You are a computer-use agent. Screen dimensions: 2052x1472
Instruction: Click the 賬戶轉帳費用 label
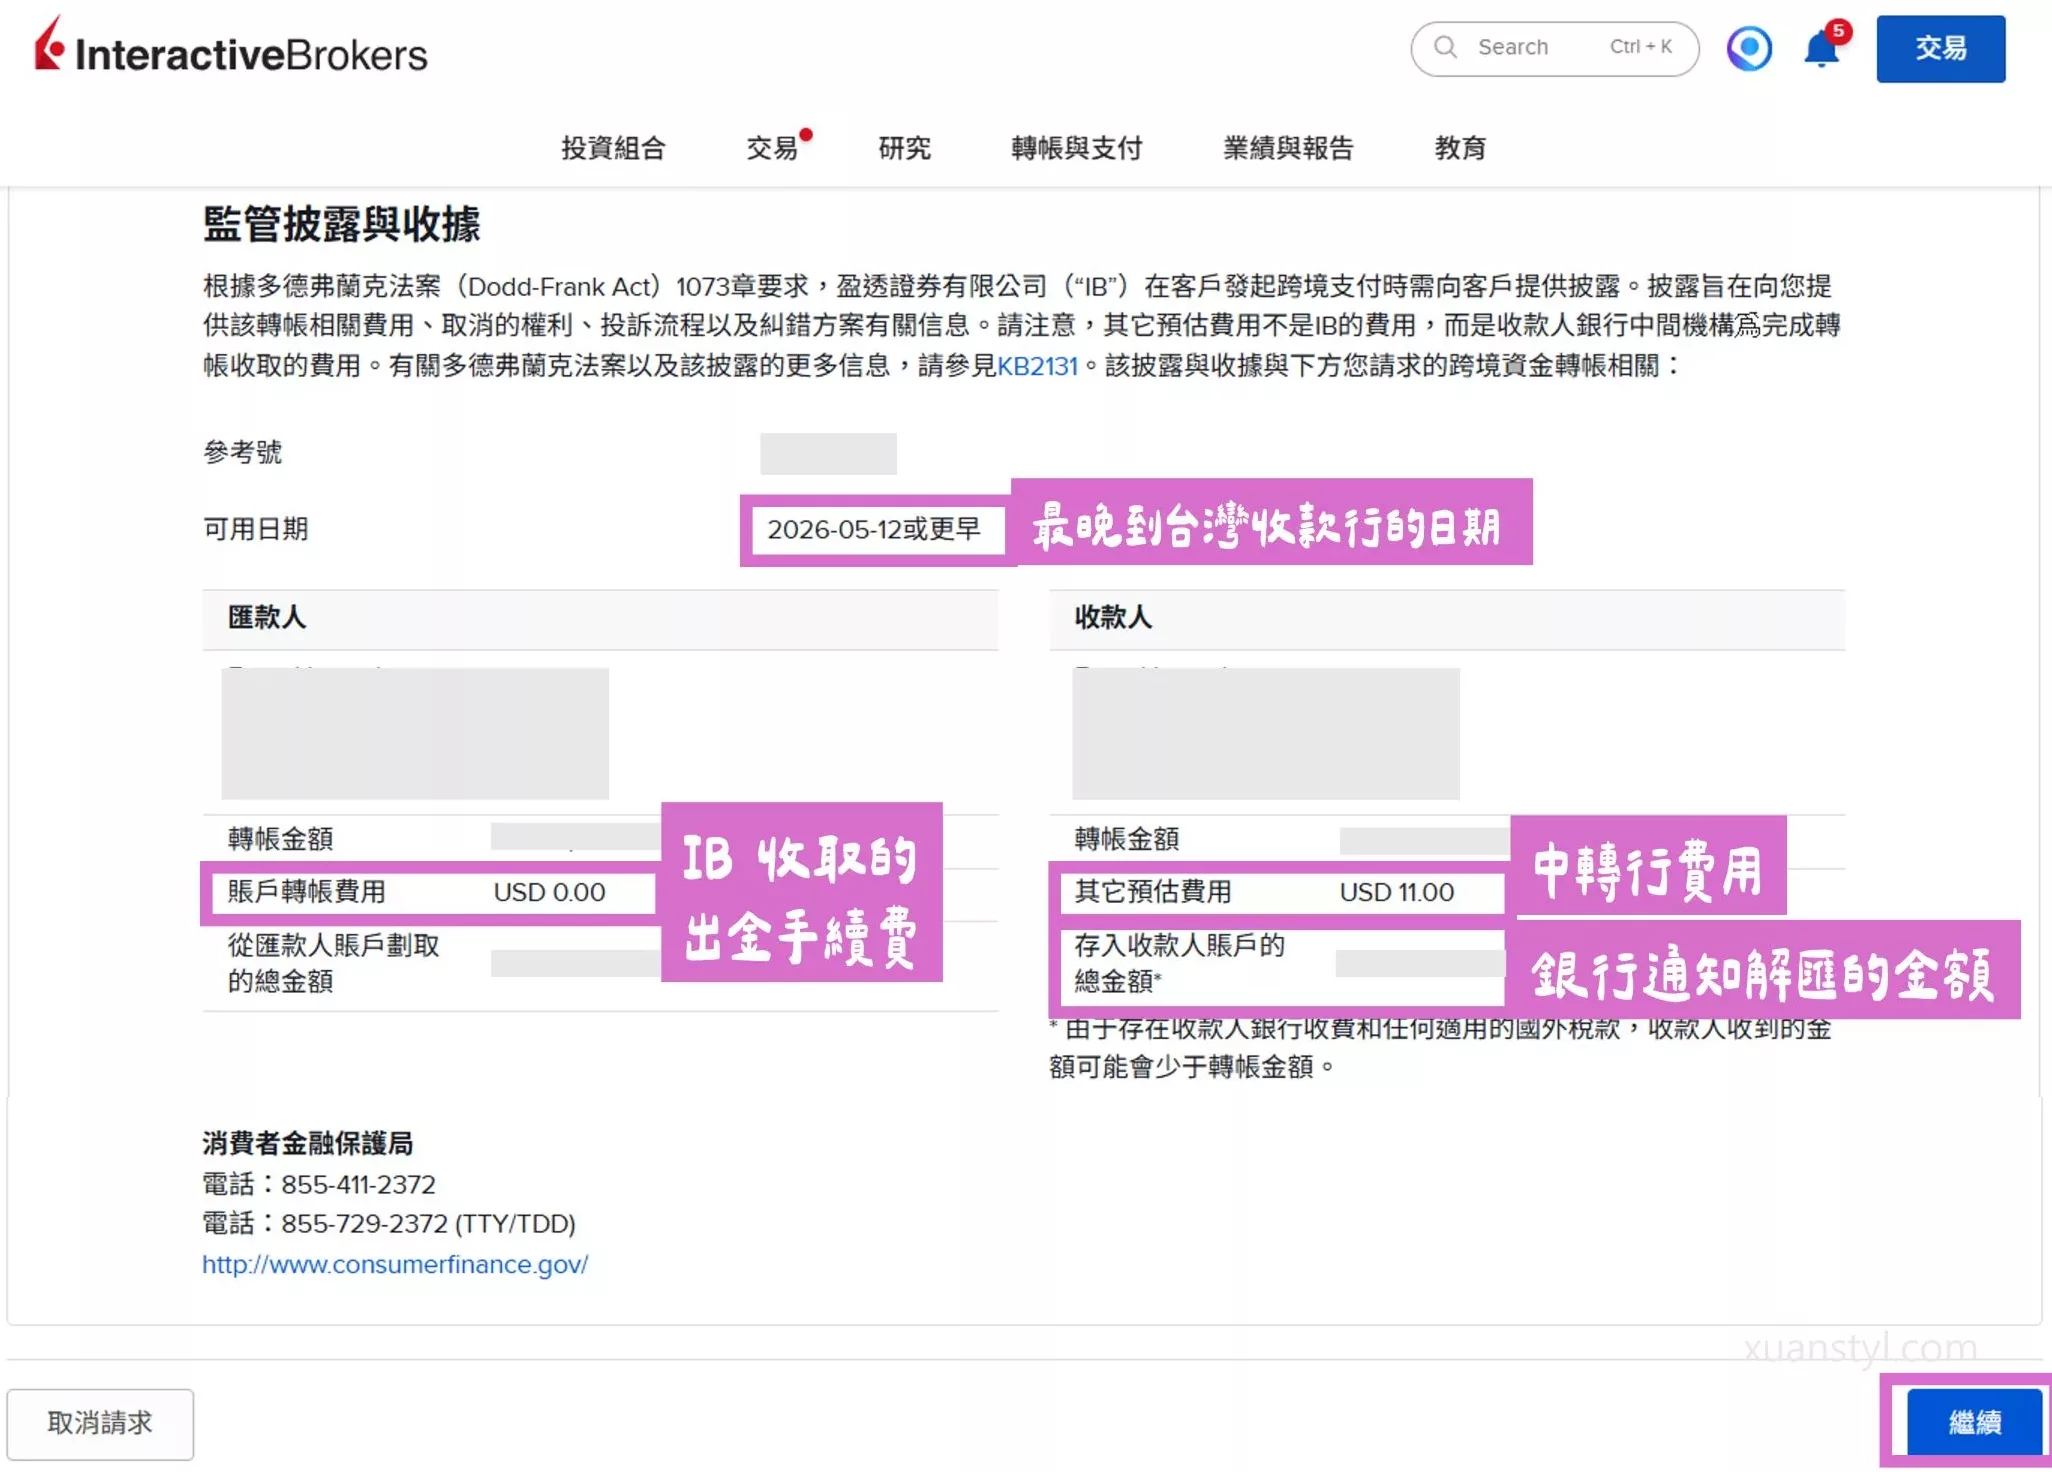click(306, 892)
